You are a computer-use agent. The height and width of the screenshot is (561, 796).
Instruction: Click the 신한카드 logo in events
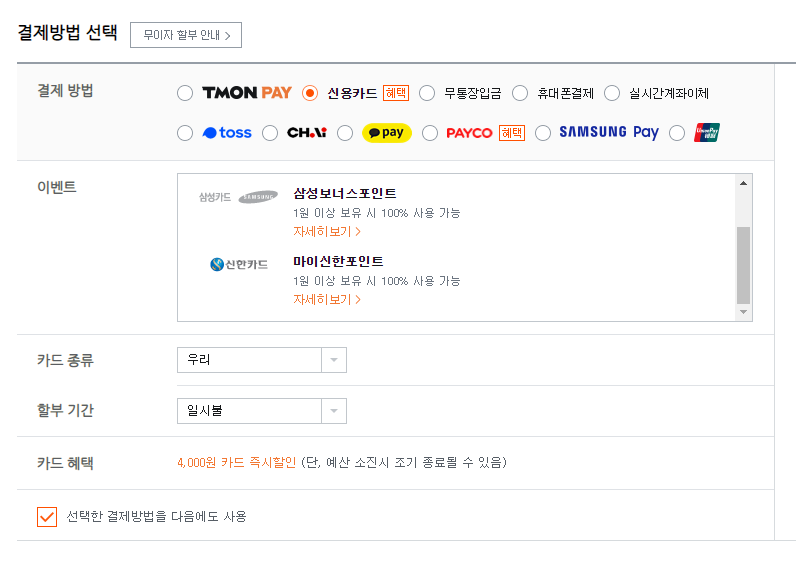point(239,265)
